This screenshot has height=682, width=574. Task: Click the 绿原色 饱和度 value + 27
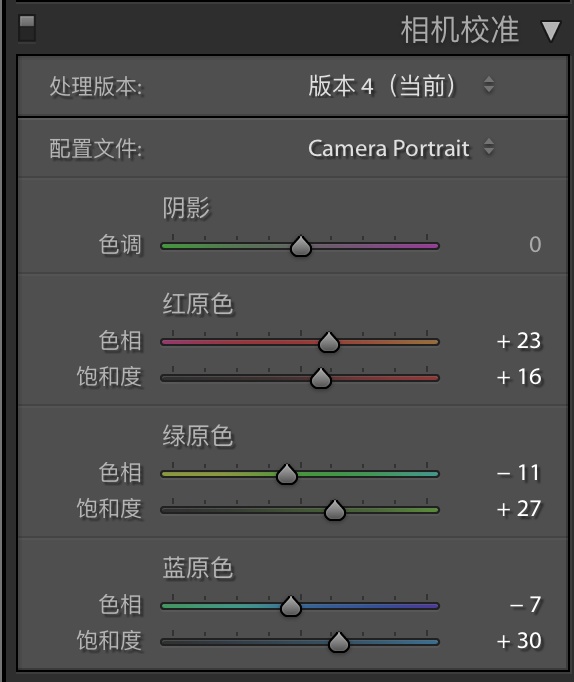[x=519, y=509]
